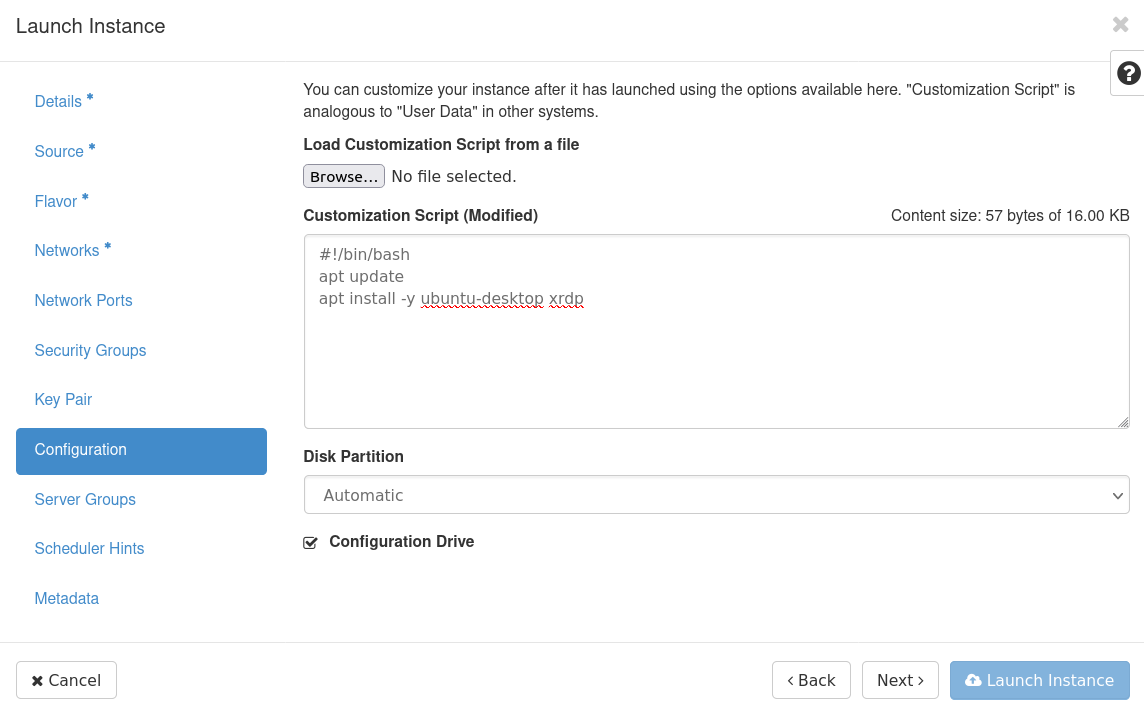The width and height of the screenshot is (1144, 714).
Task: Select the Key Pair step
Action: 63,400
